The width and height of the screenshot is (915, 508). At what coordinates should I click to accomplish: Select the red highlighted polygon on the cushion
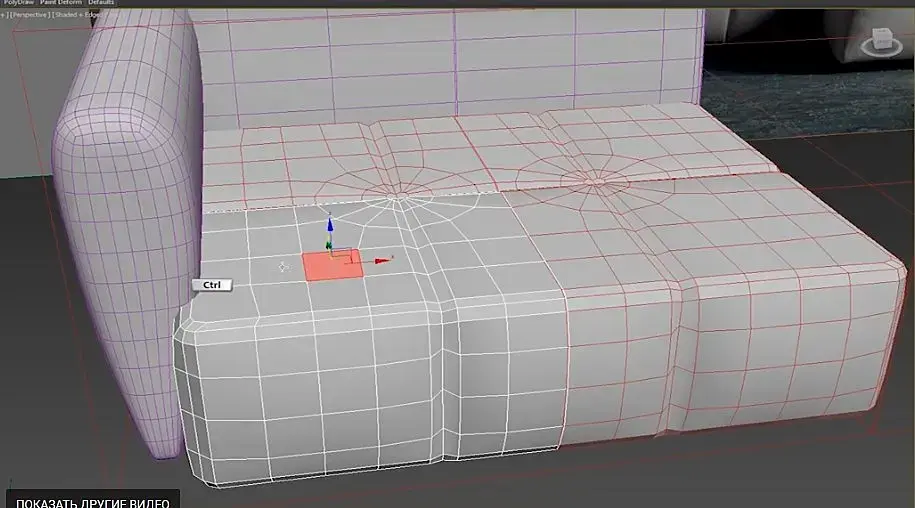tap(333, 266)
